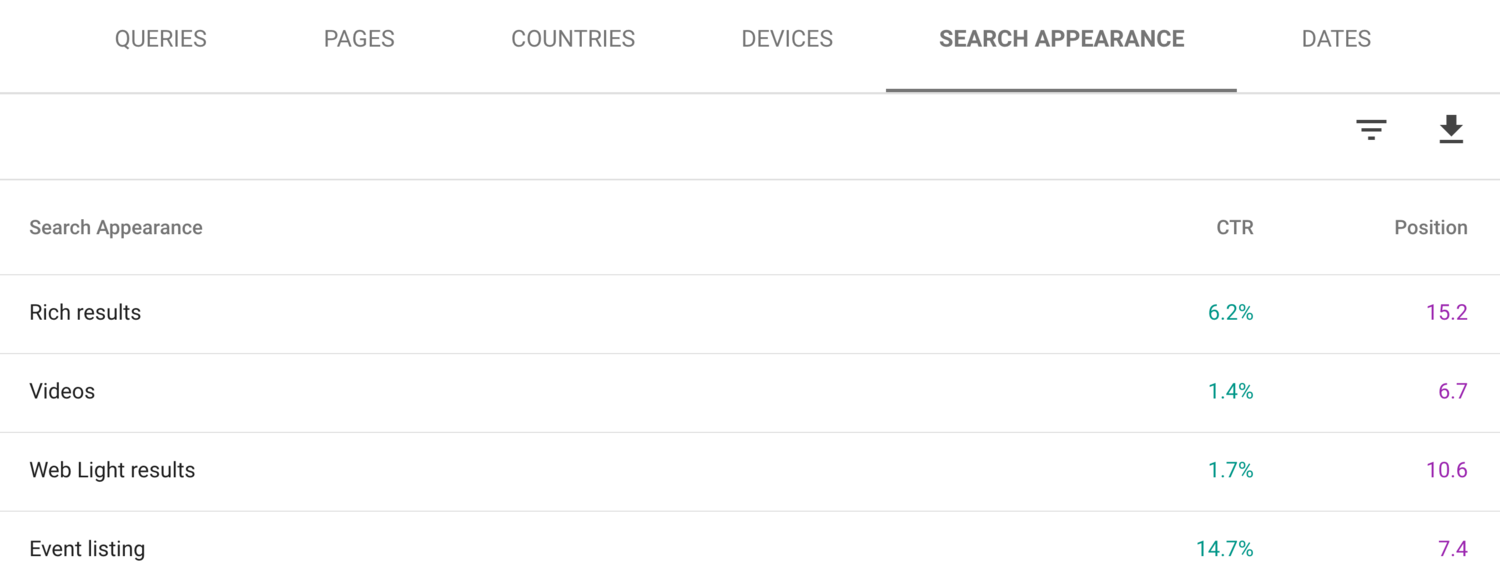
Task: Click the 6.7 position for Videos
Action: pyautogui.click(x=1452, y=392)
